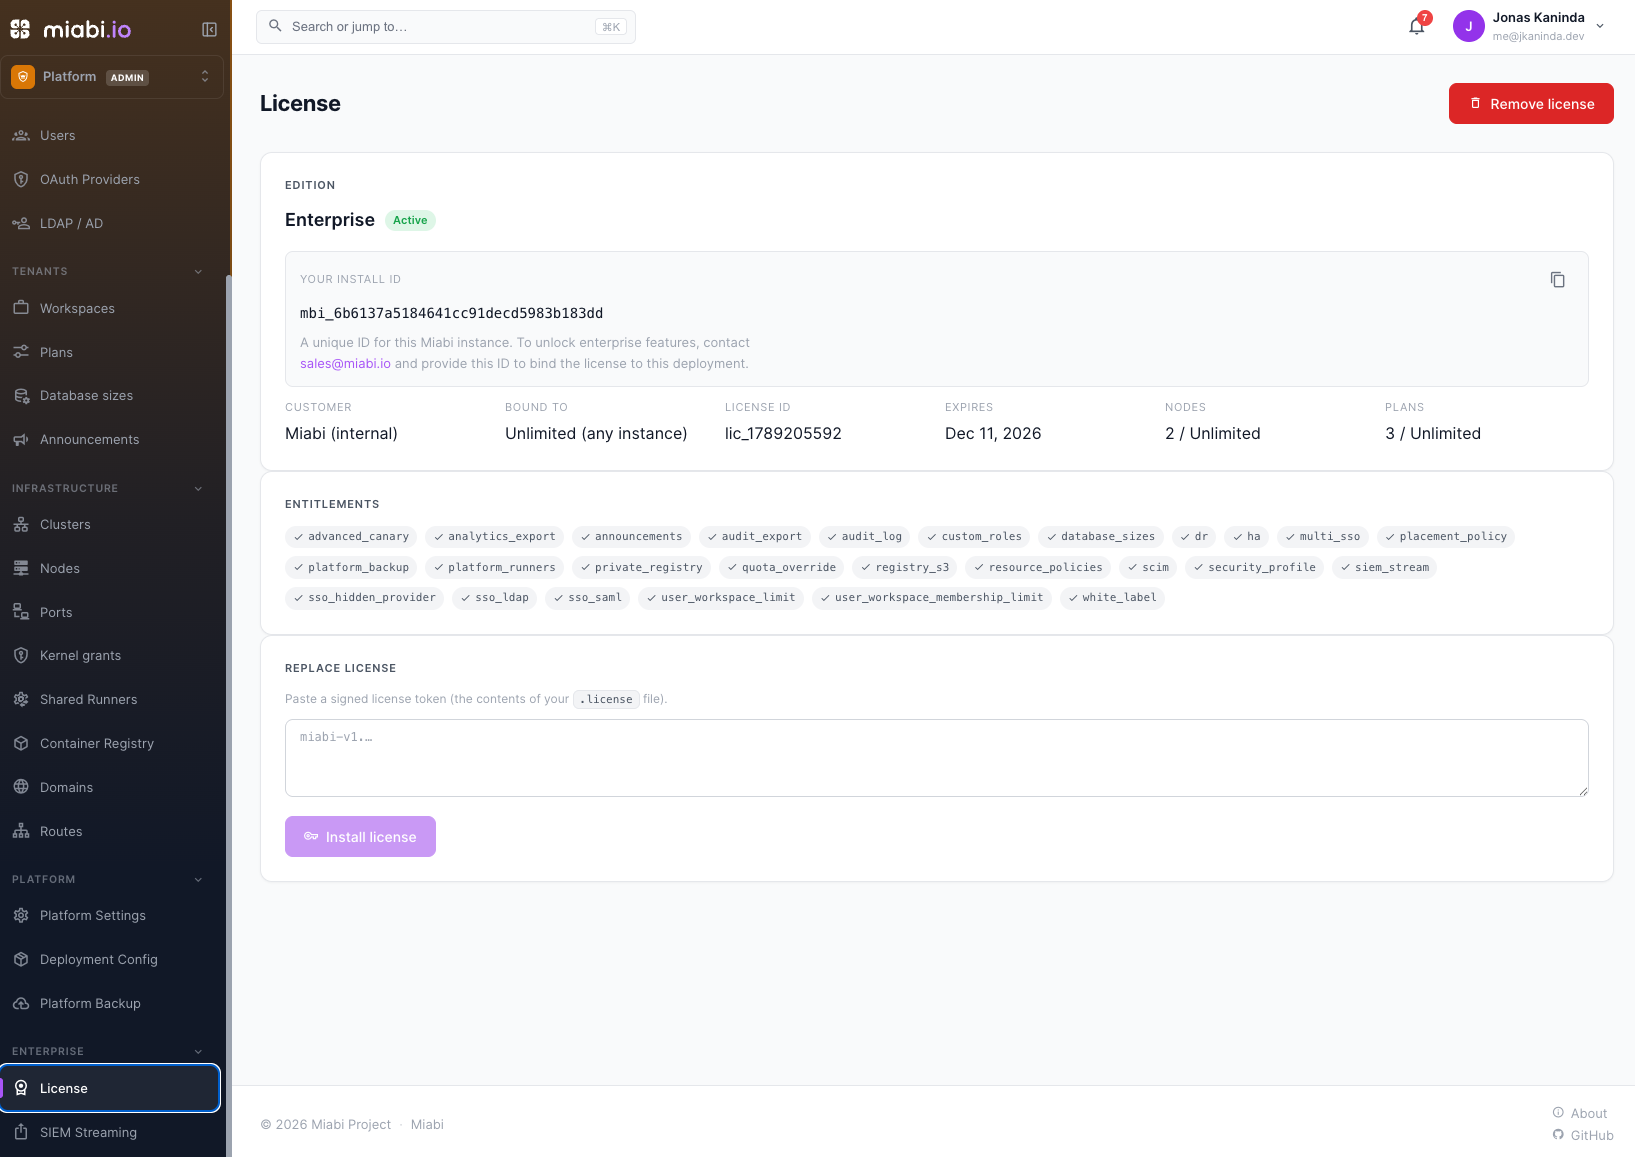
Task: Open the About link in footer
Action: 1580,1113
